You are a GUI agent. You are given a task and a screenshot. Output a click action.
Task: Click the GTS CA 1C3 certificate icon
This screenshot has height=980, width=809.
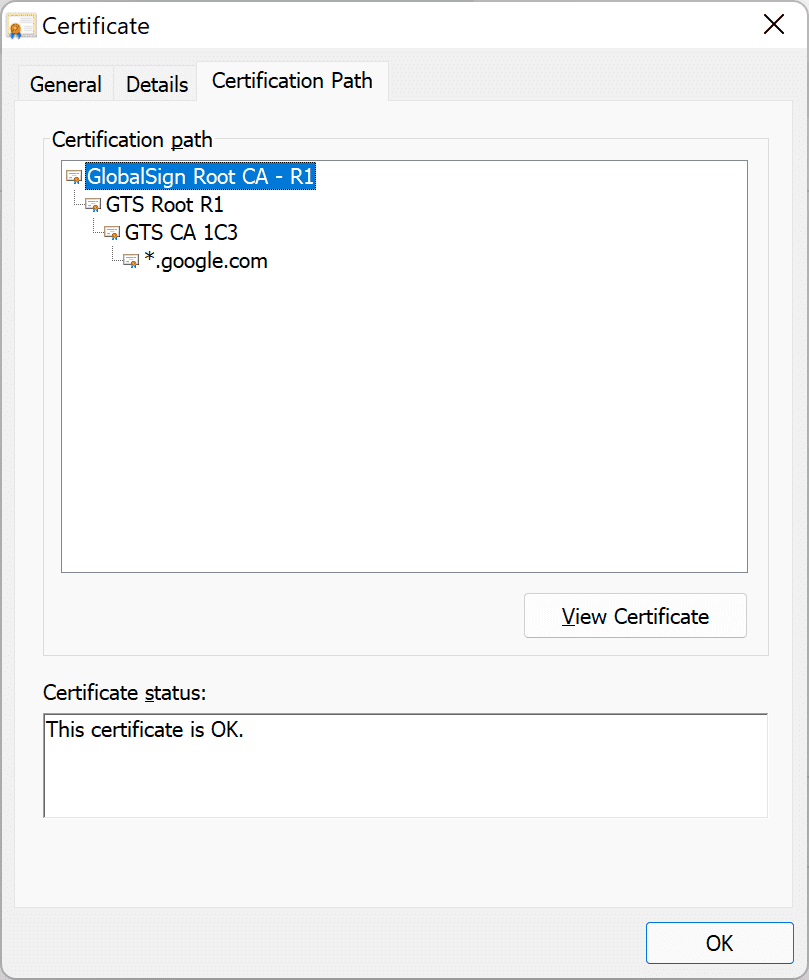point(112,232)
